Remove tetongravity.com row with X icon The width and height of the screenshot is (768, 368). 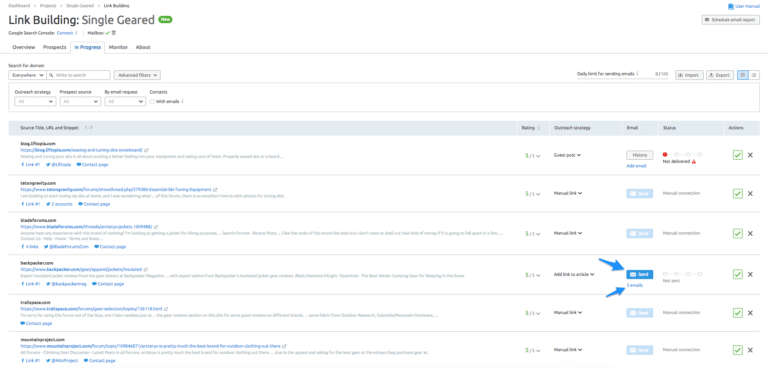tap(750, 194)
